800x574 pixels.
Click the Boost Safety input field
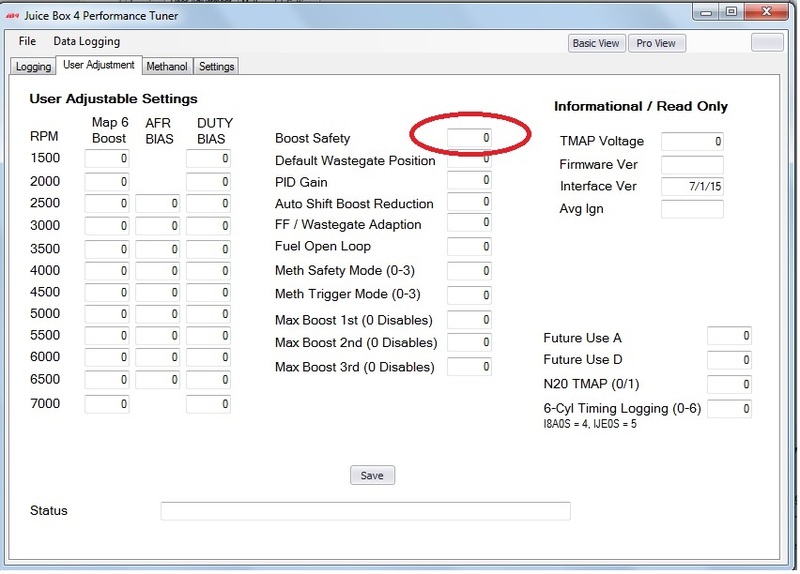tap(469, 138)
